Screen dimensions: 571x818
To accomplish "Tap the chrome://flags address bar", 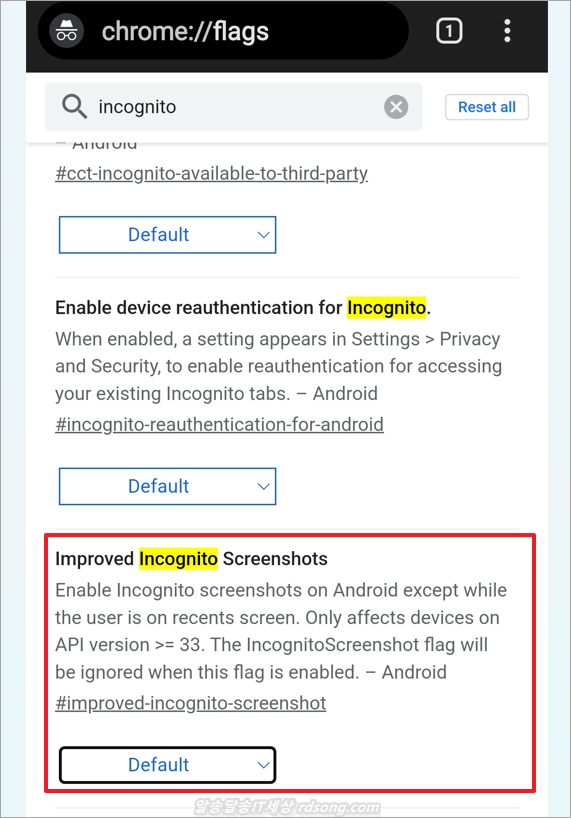I will pyautogui.click(x=223, y=31).
